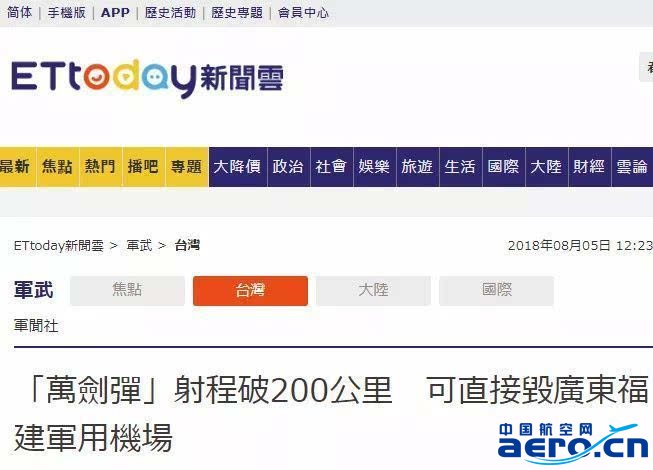The height and width of the screenshot is (470, 653).
Task: Open the 財經 navigation item
Action: (x=589, y=167)
